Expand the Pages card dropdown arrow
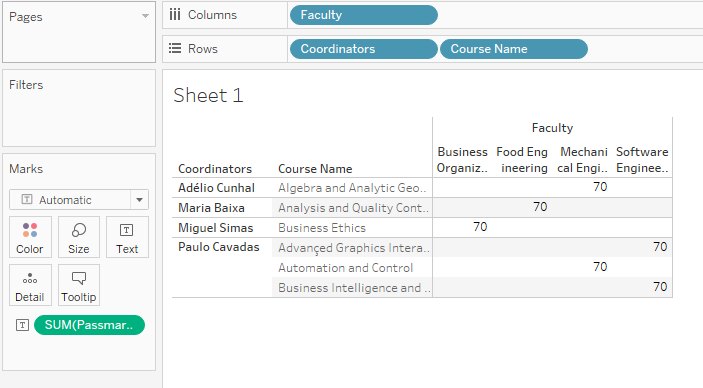 point(145,16)
